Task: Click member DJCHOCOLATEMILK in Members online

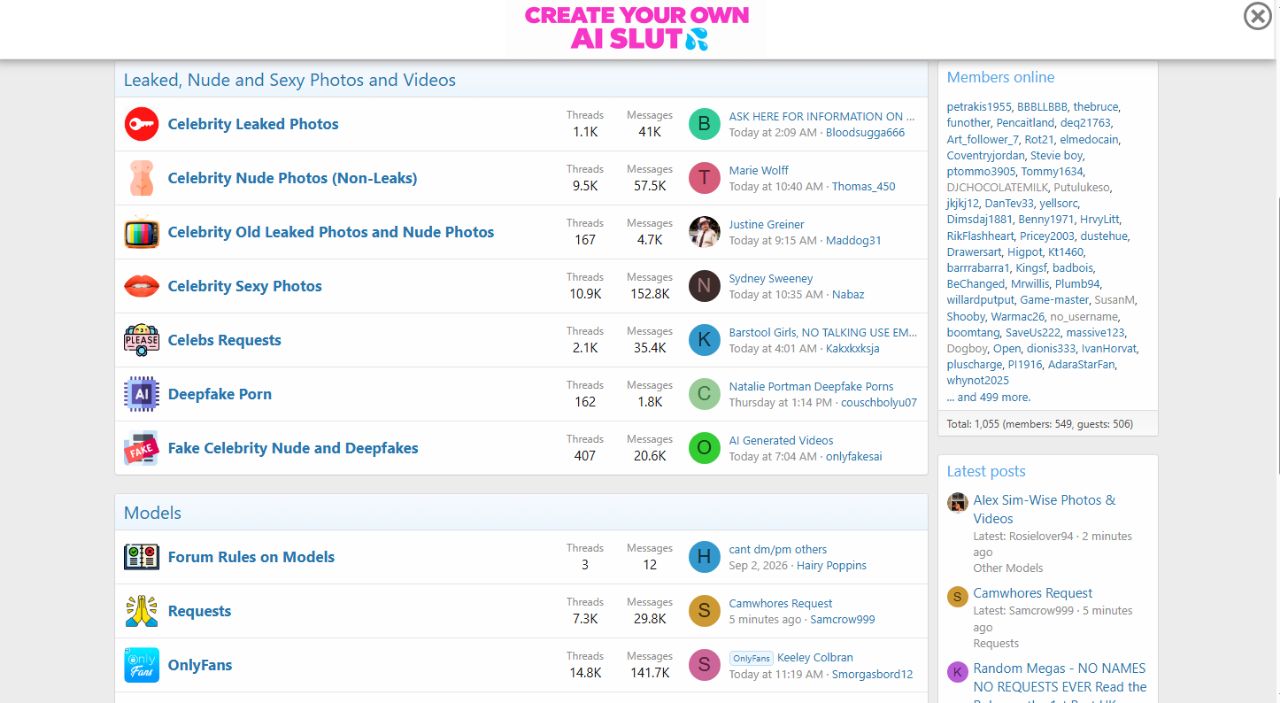Action: coord(996,187)
